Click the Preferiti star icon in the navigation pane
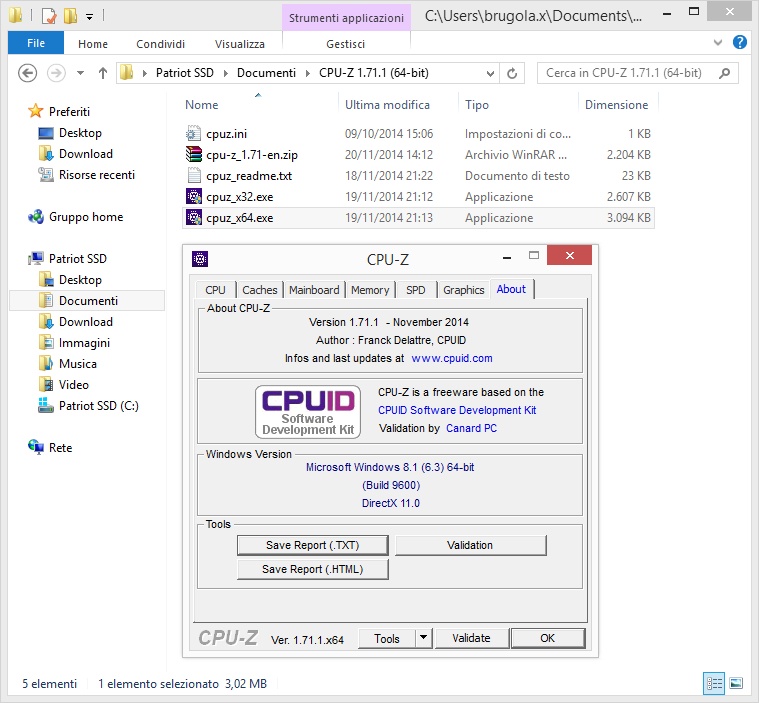The image size is (759, 703). point(35,111)
